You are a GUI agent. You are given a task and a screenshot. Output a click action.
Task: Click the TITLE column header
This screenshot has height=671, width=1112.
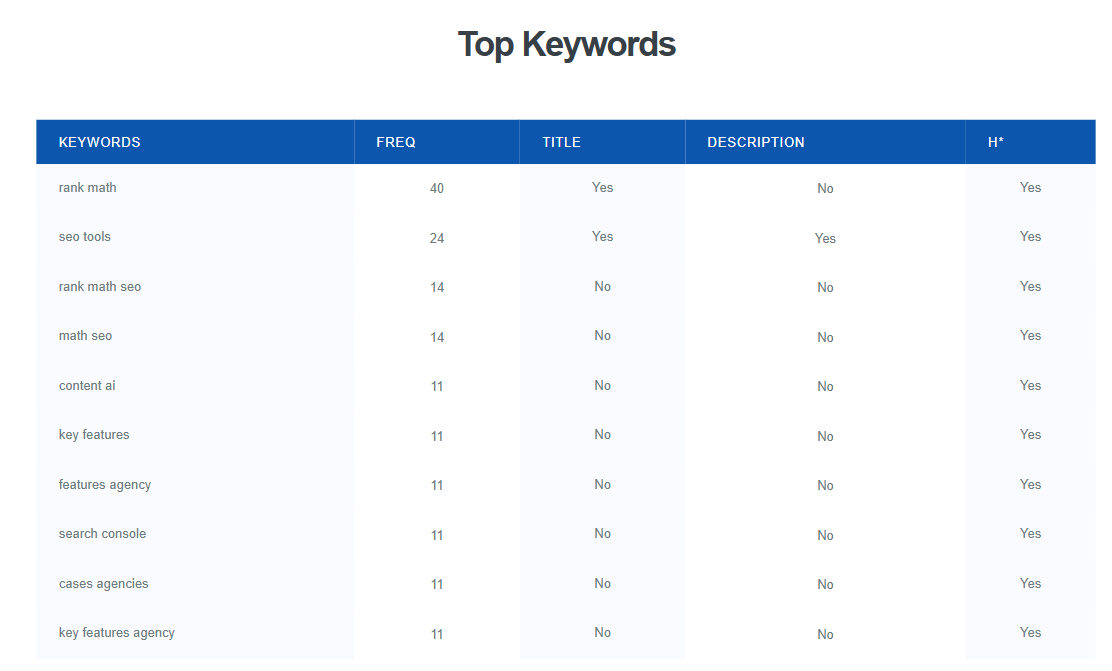[602, 142]
